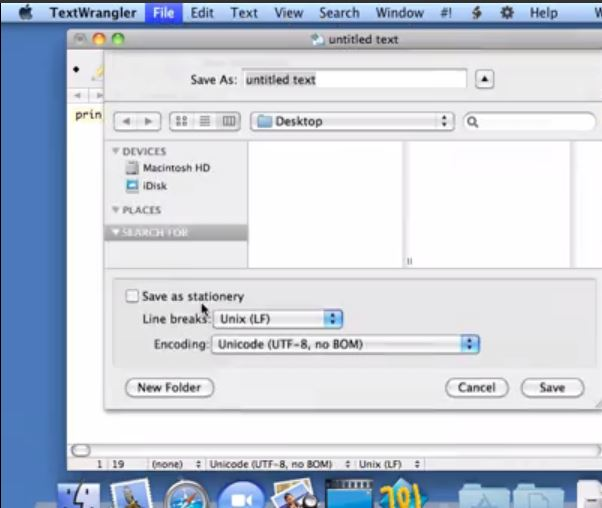Switch to icon view
This screenshot has height=508, width=602.
[181, 121]
